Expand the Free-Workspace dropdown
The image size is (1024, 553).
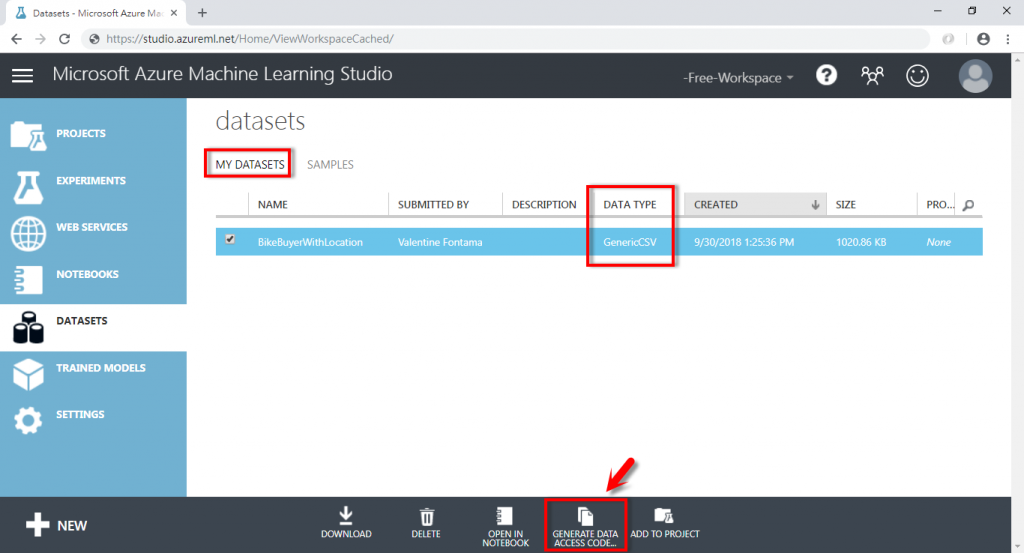(x=738, y=78)
